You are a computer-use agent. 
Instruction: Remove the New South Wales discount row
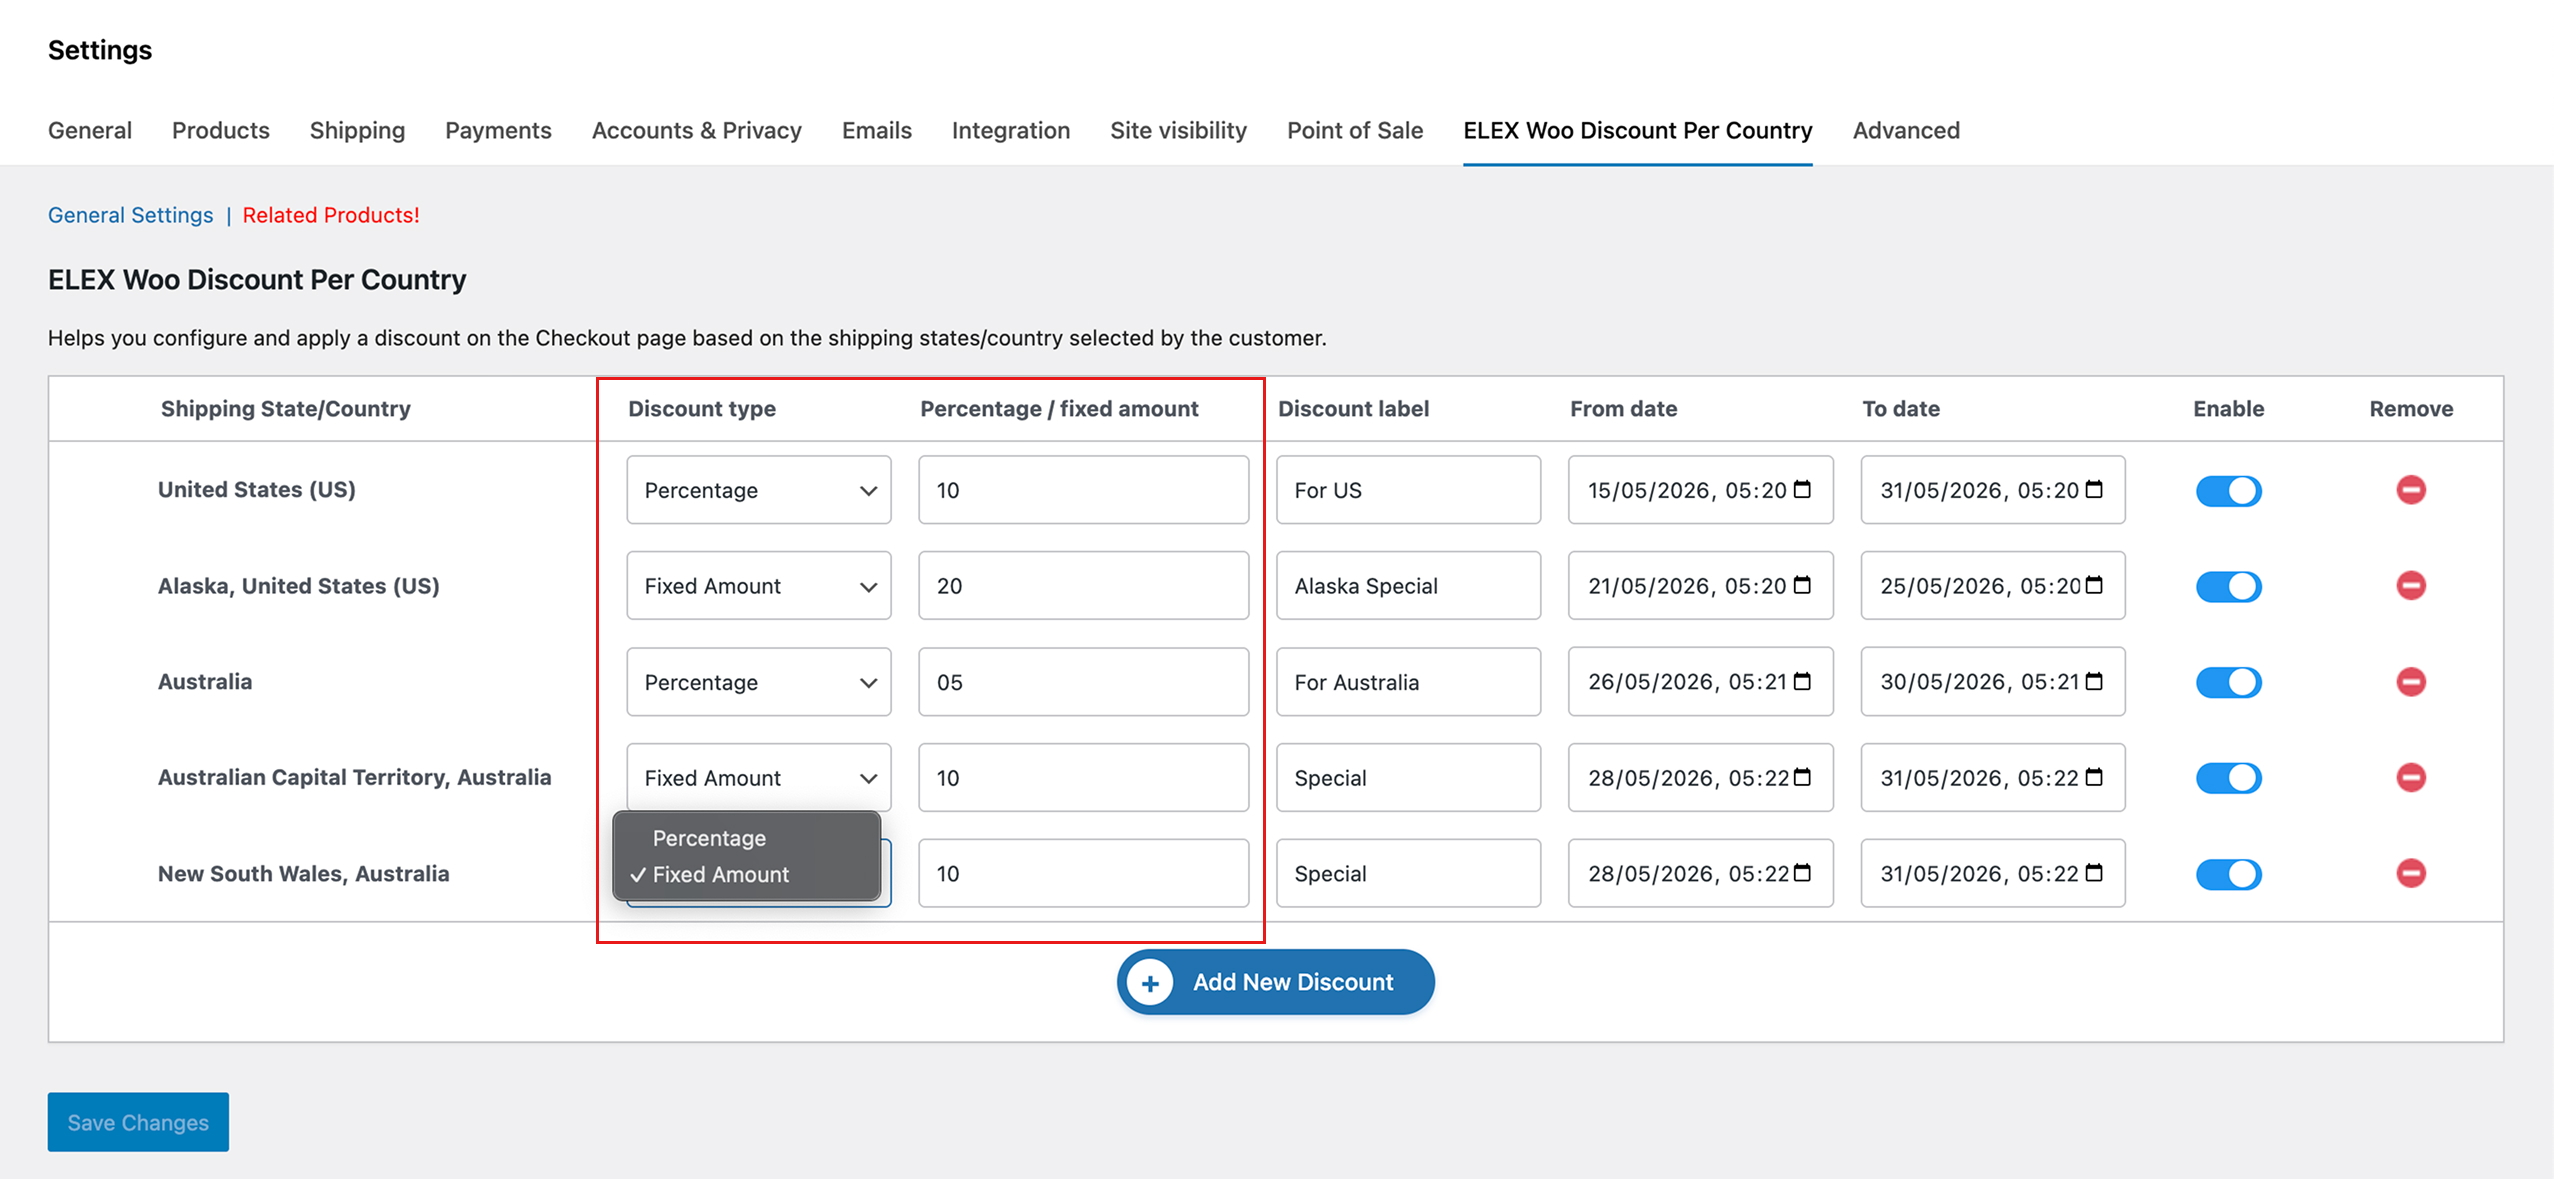click(x=2410, y=873)
